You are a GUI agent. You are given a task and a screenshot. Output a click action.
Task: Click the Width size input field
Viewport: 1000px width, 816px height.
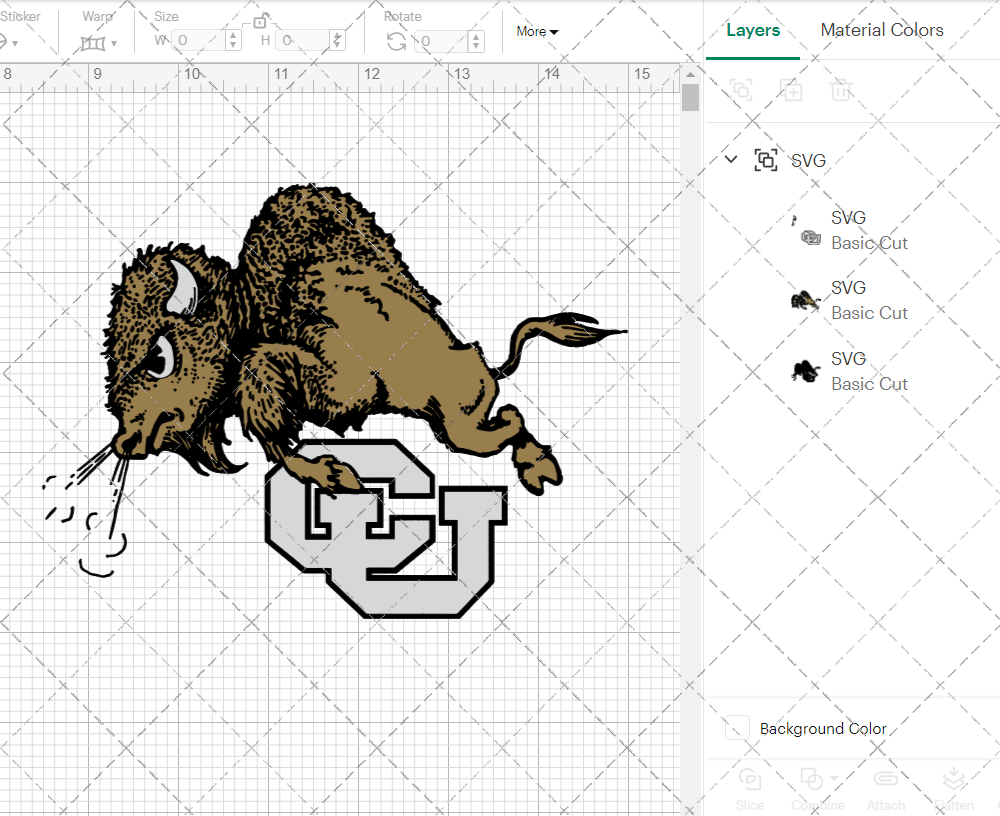200,40
